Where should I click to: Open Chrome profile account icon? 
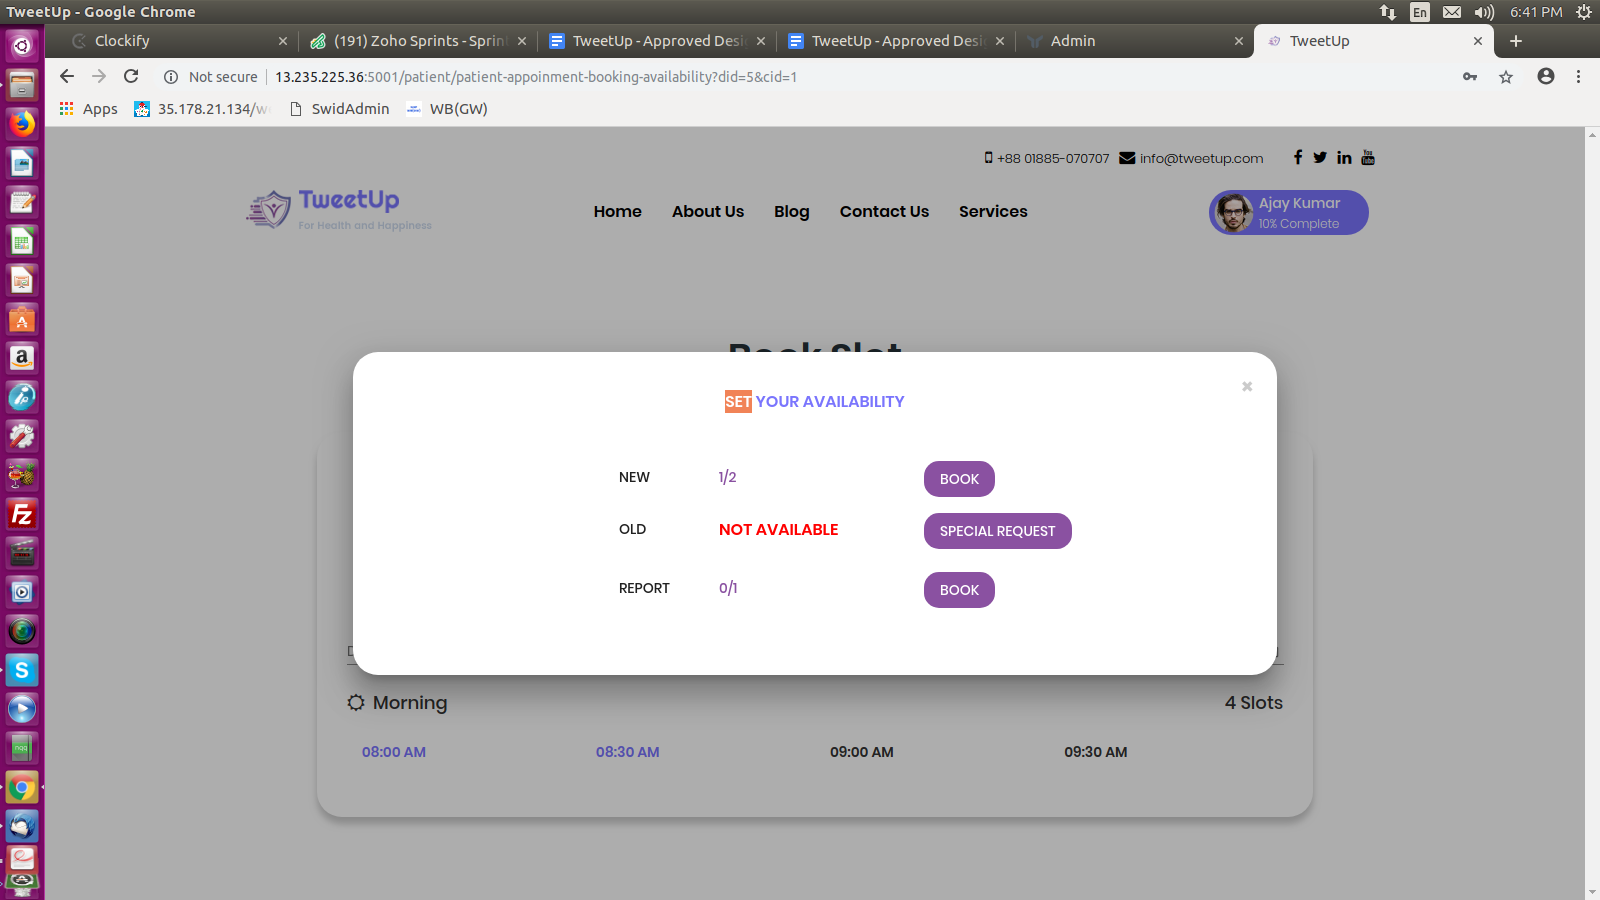1546,76
